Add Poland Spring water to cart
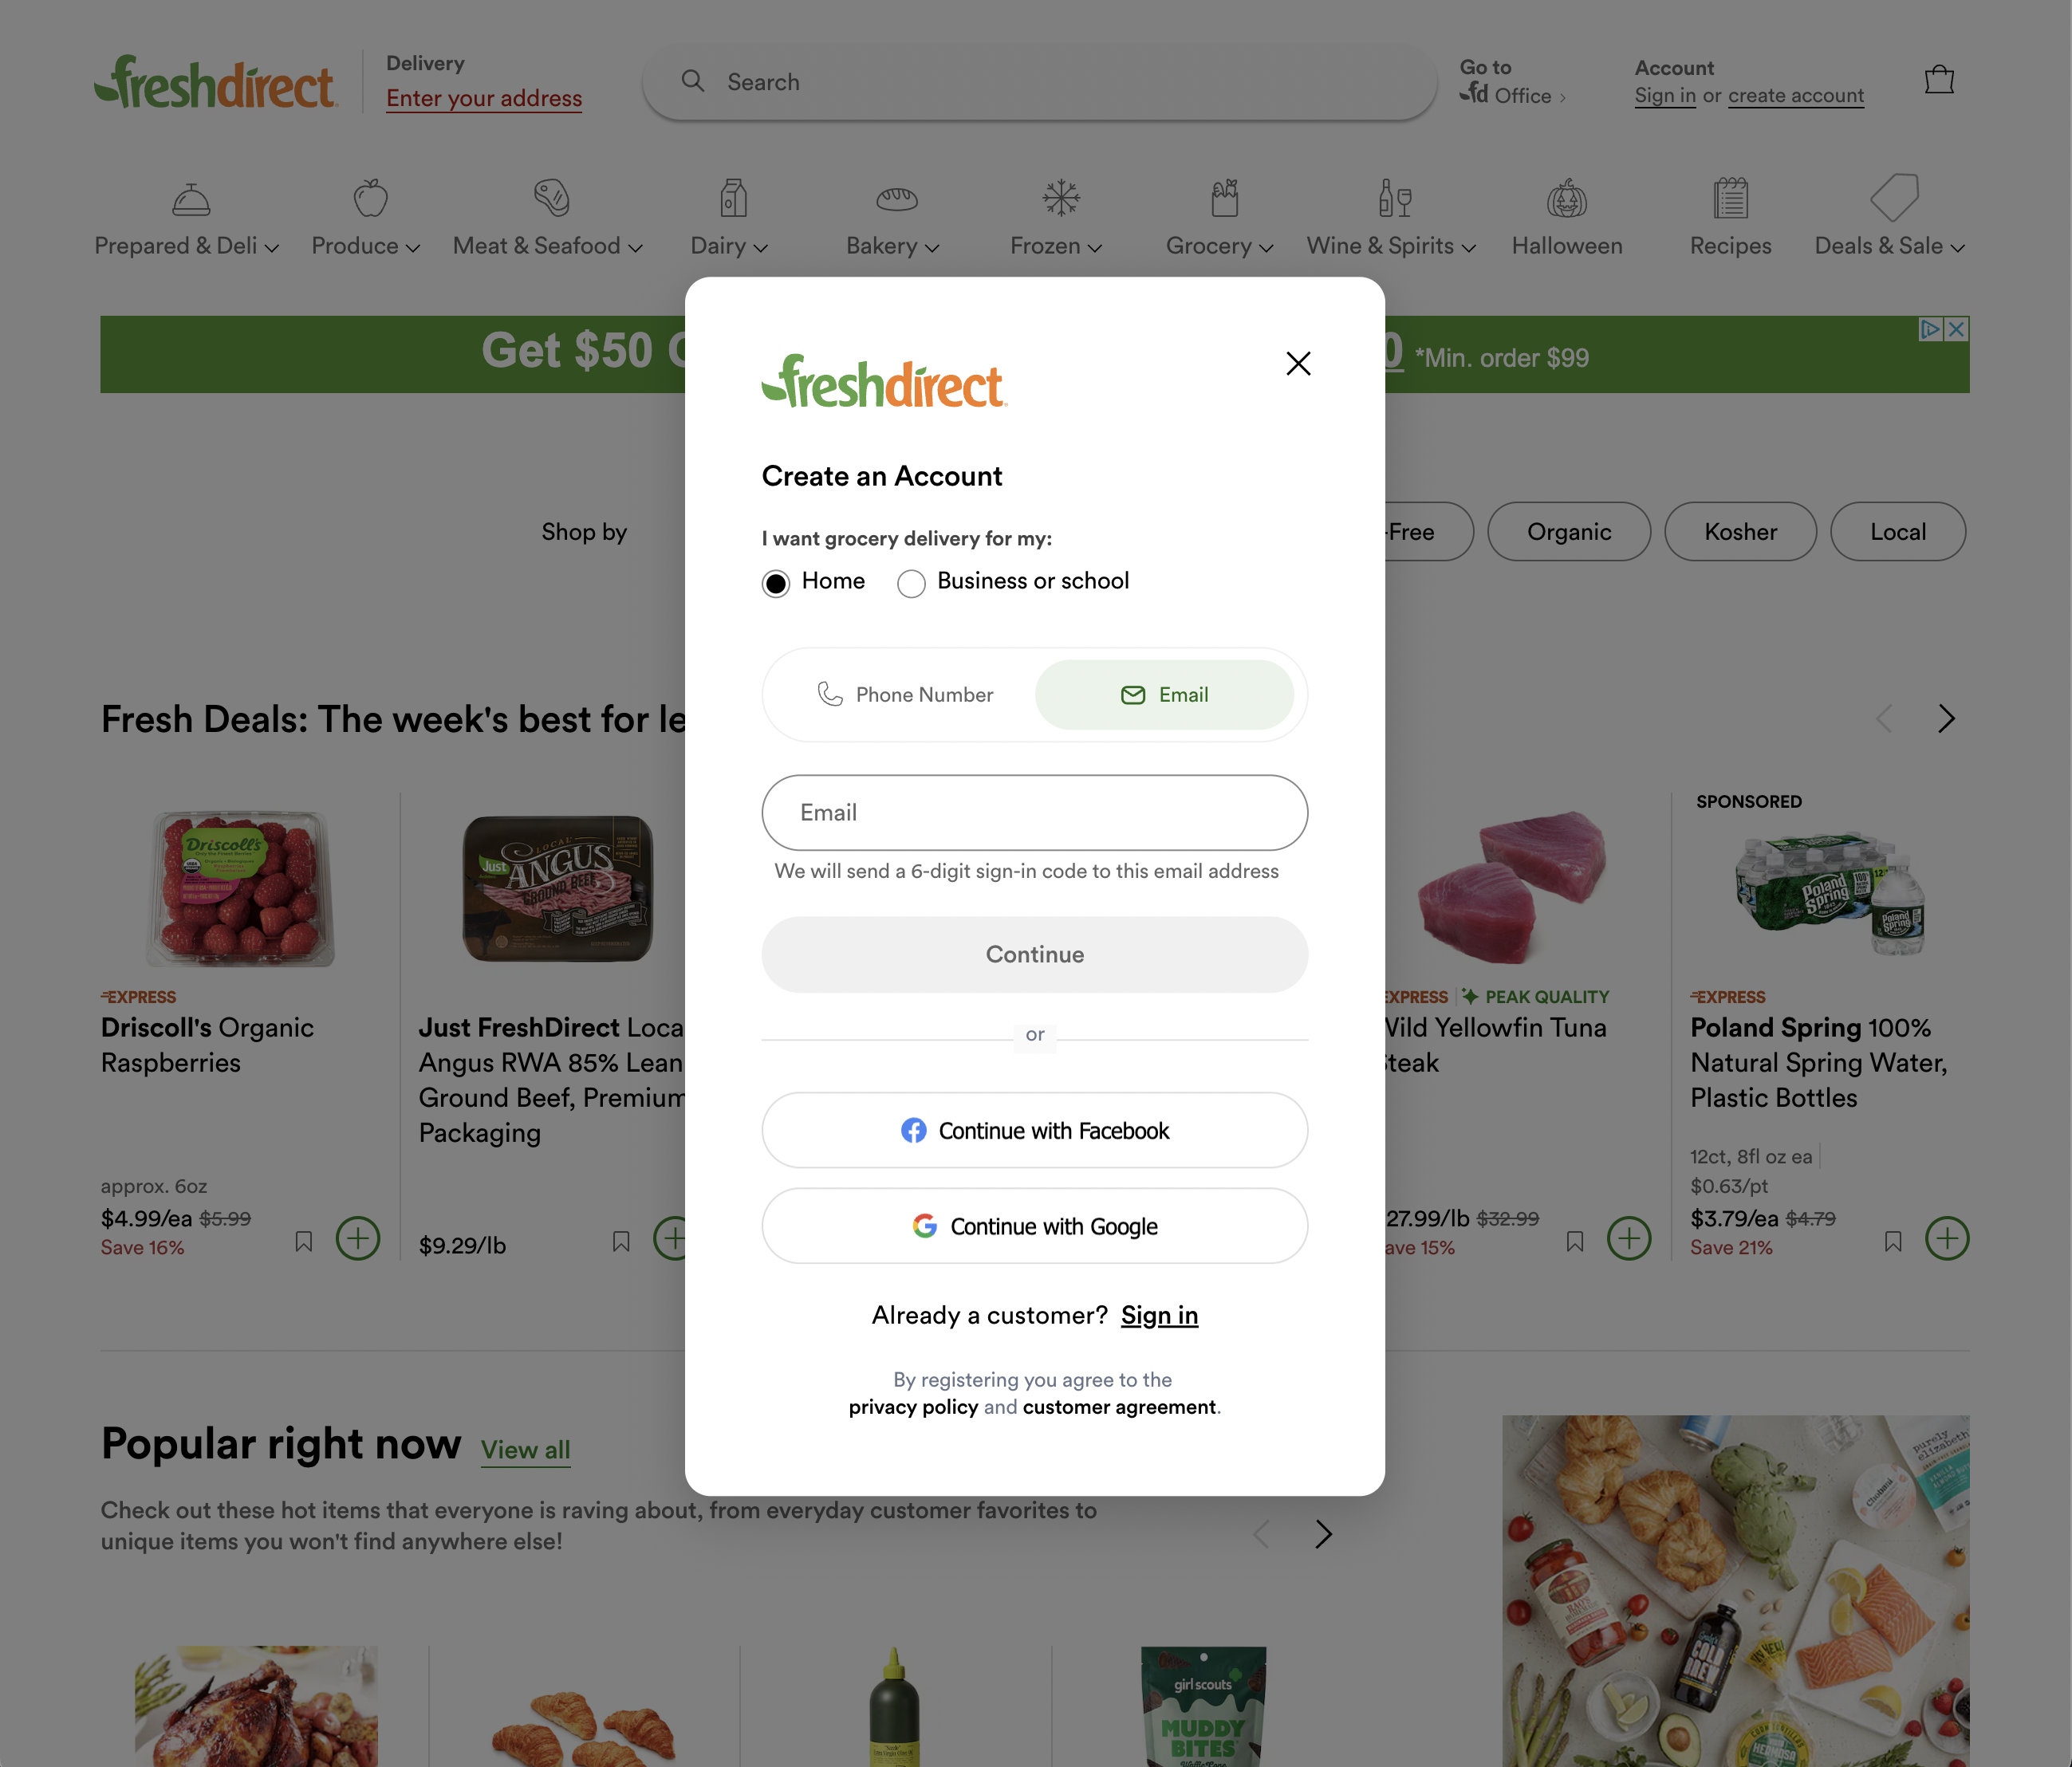The height and width of the screenshot is (1767, 2072). tap(1947, 1238)
